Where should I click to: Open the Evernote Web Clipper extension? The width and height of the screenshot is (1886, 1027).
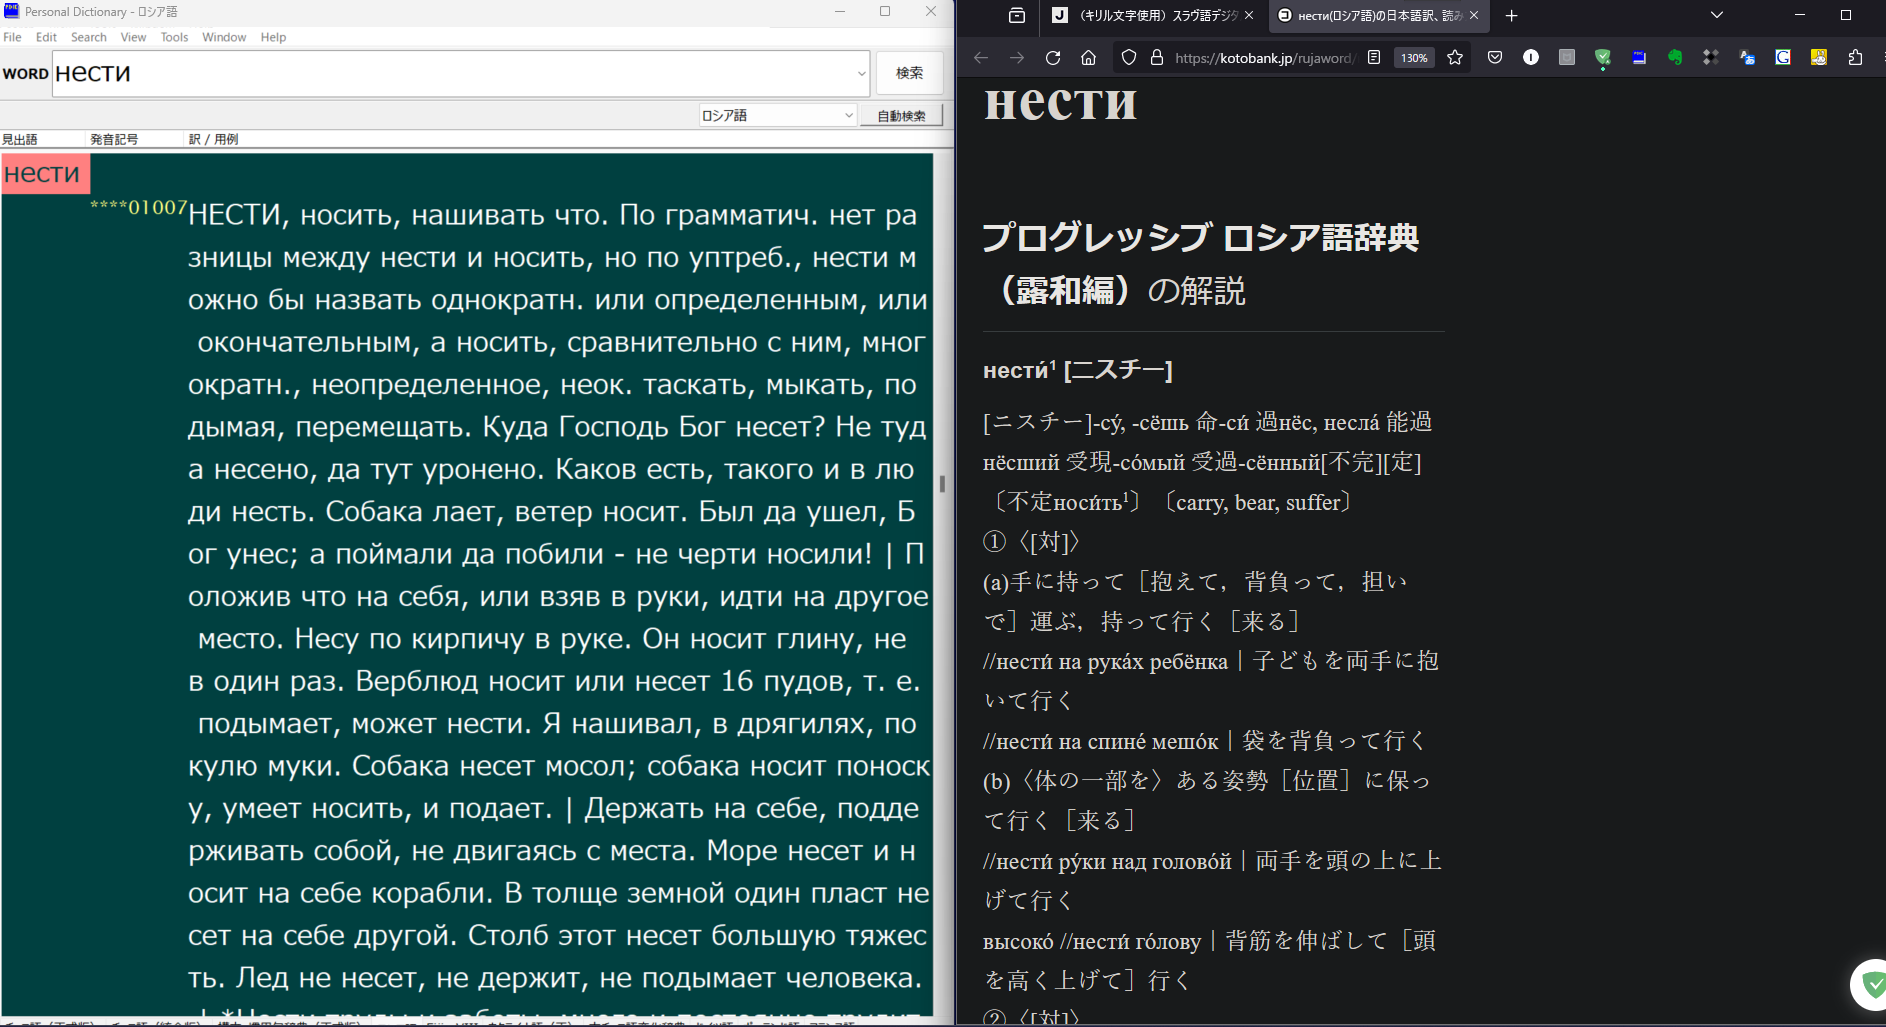pos(1675,57)
